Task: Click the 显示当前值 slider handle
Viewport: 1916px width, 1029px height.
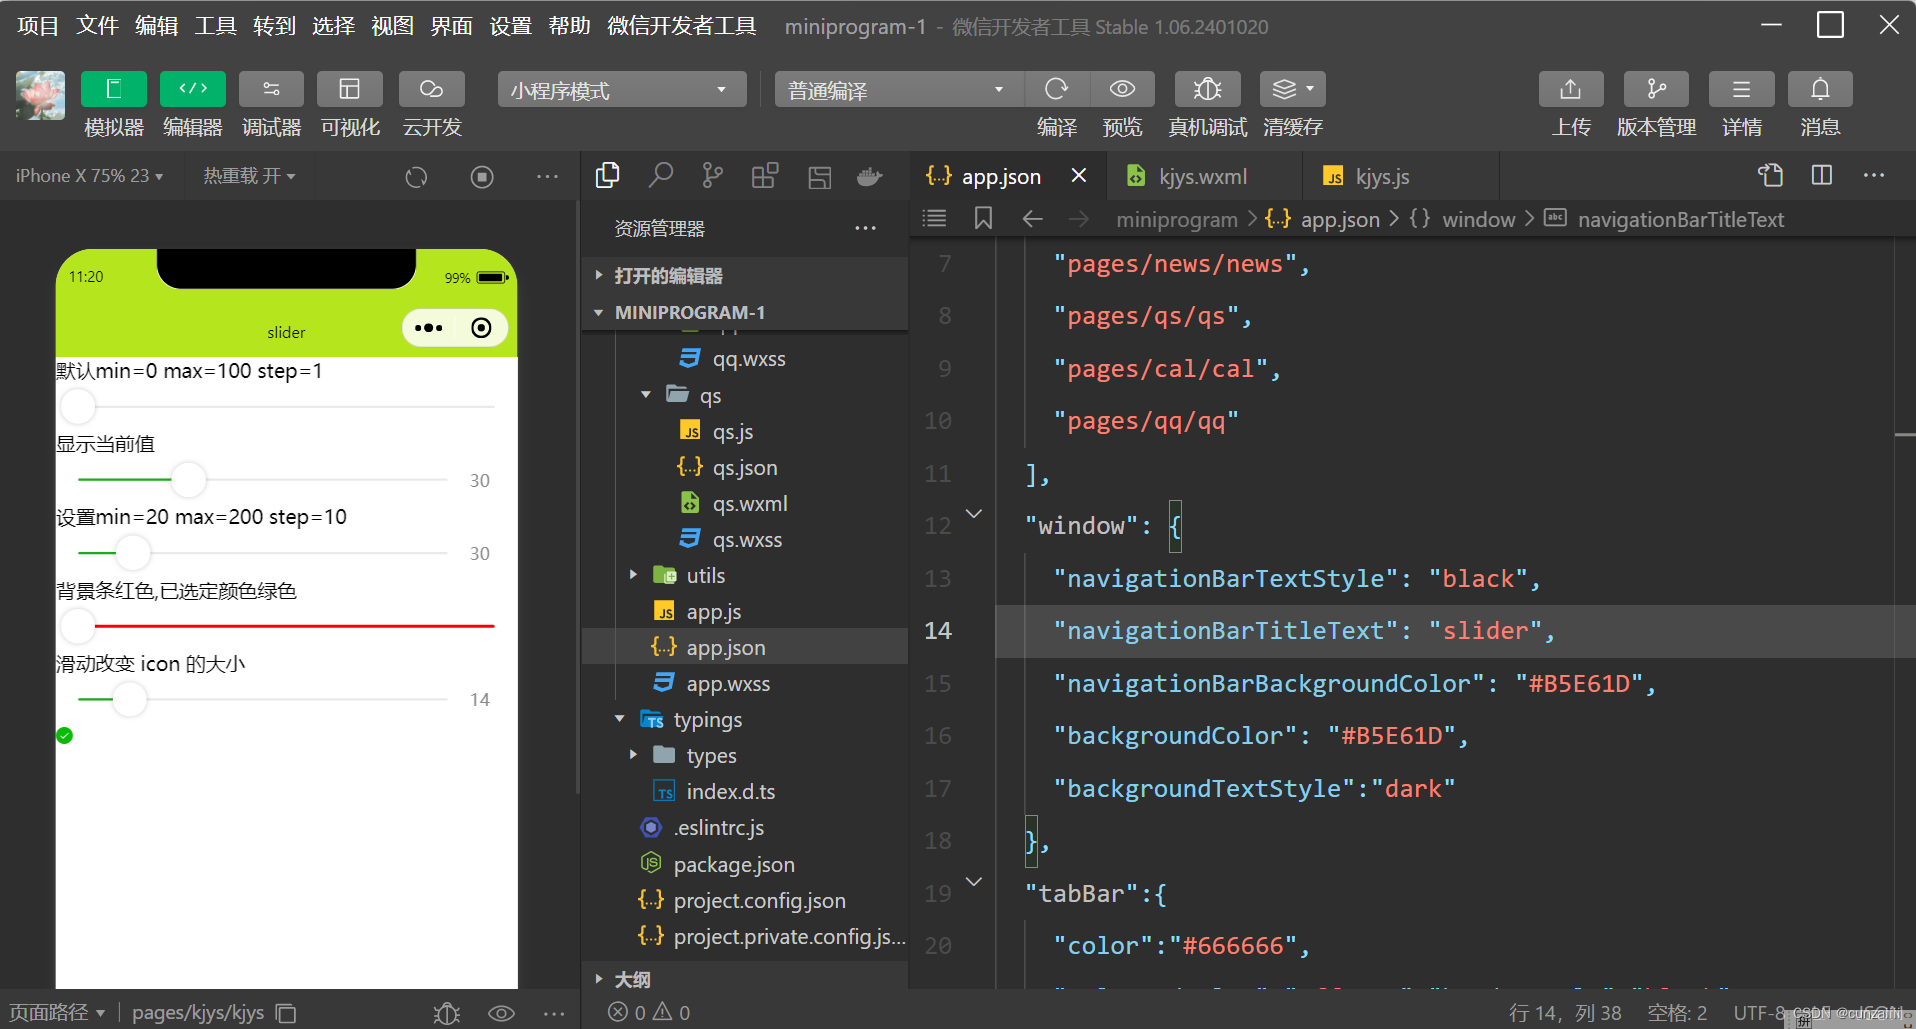Action: pyautogui.click(x=188, y=480)
